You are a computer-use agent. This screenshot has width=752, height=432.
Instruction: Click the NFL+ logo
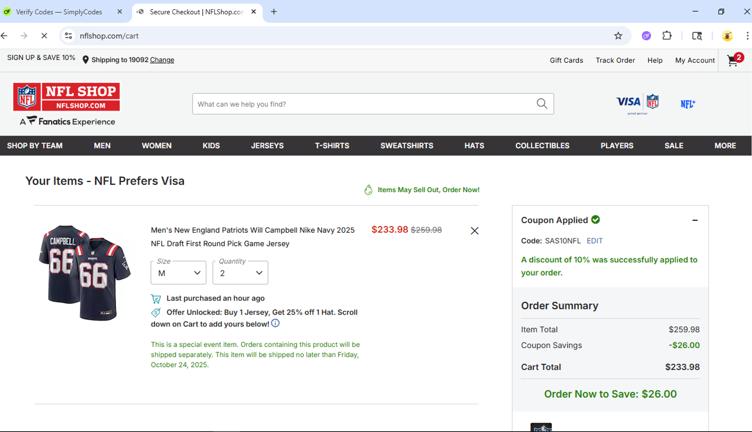click(x=687, y=104)
